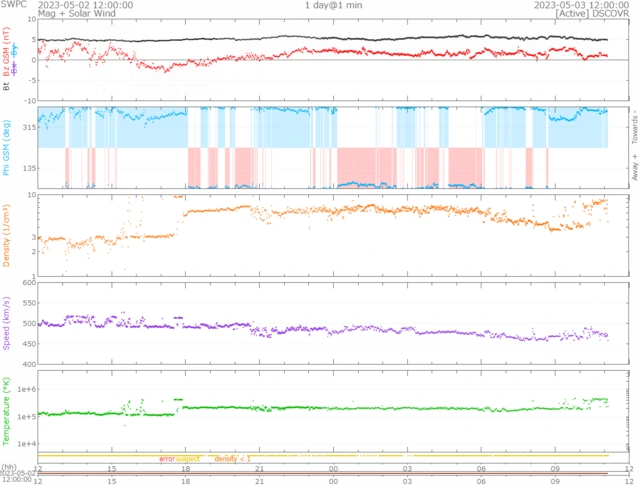
Task: Click the 'density < 1' legend label
Action: point(232,459)
